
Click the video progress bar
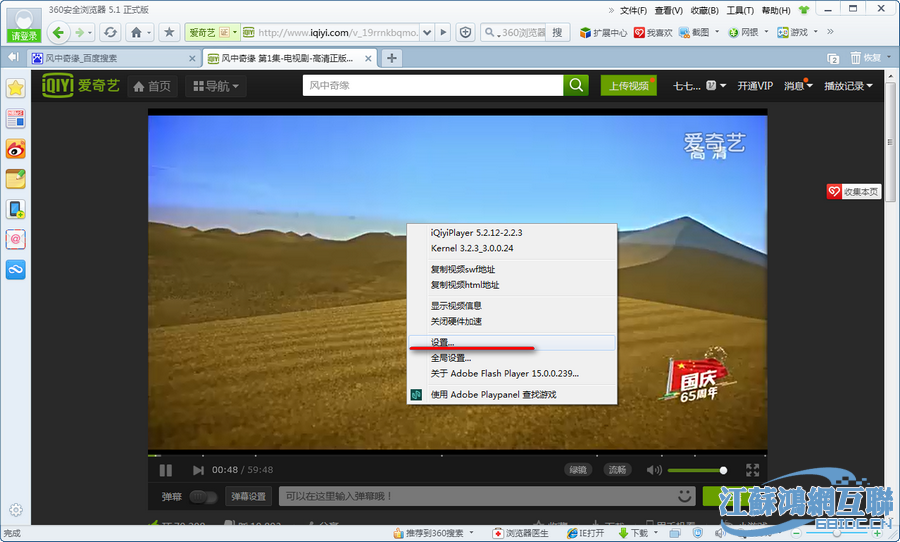pos(457,455)
